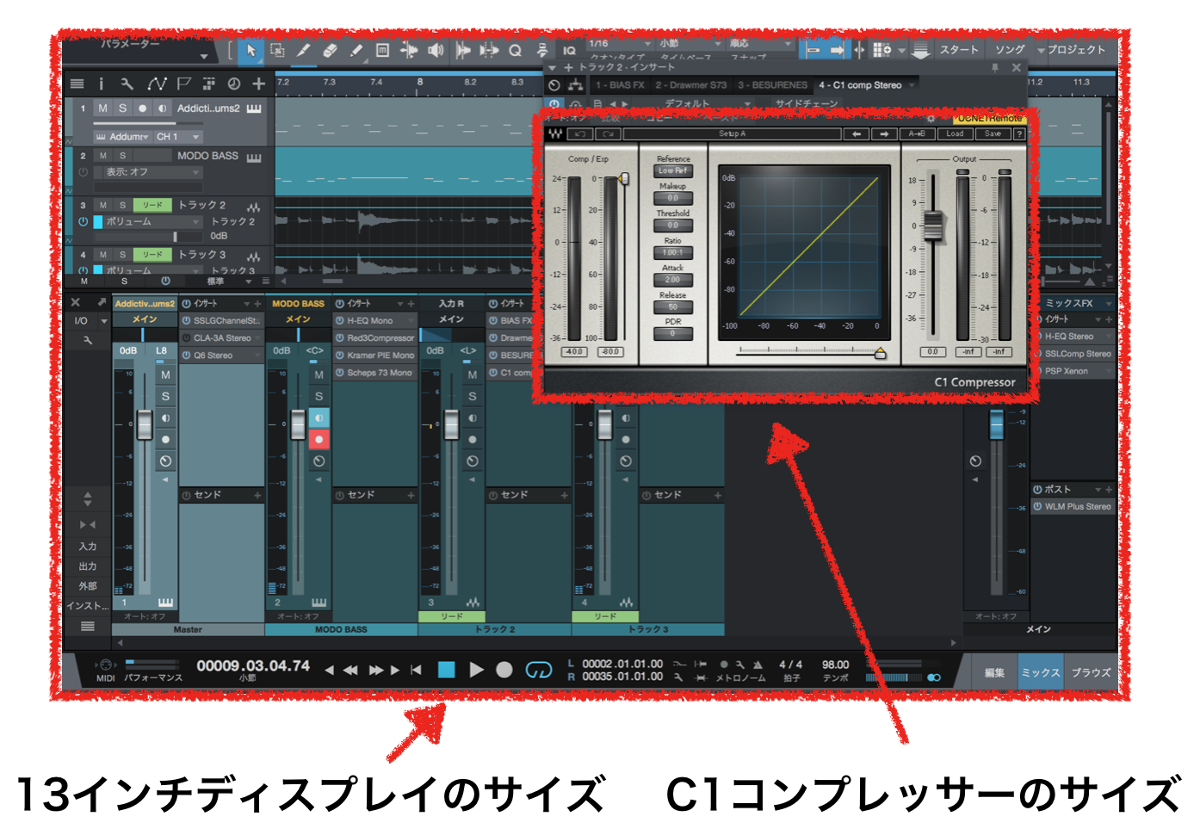Screen dimensions: 1200x835
Task: Mute the Addictive Drums mixer channel
Action: coord(165,375)
